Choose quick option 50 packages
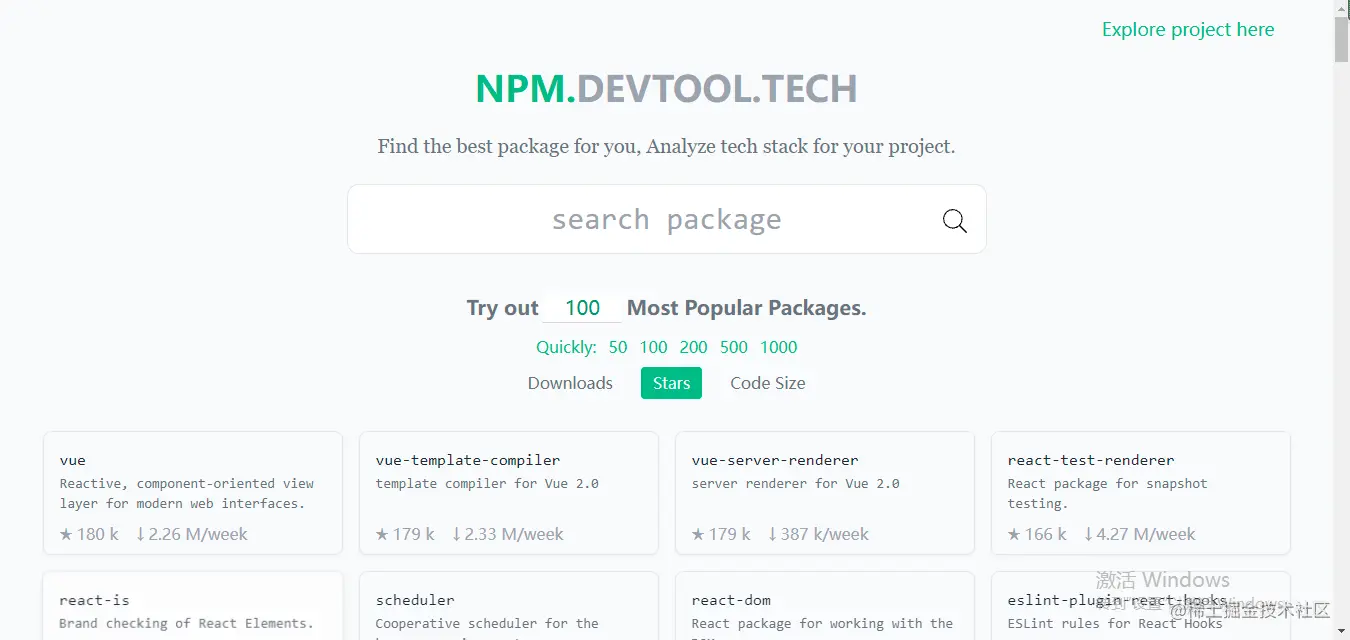The image size is (1350, 640). click(618, 348)
